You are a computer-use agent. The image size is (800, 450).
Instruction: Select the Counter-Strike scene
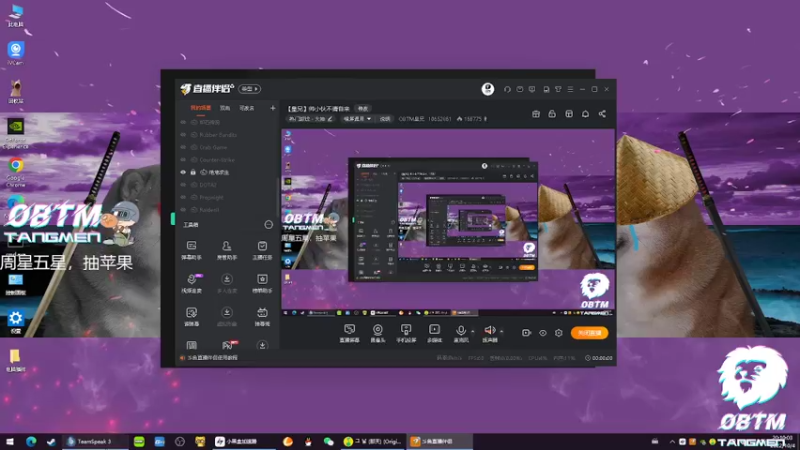pyautogui.click(x=217, y=160)
